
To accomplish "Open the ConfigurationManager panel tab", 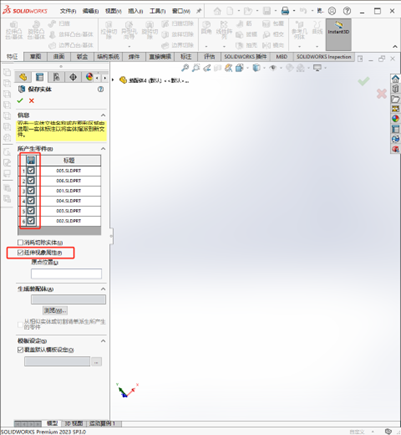I will click(x=56, y=77).
